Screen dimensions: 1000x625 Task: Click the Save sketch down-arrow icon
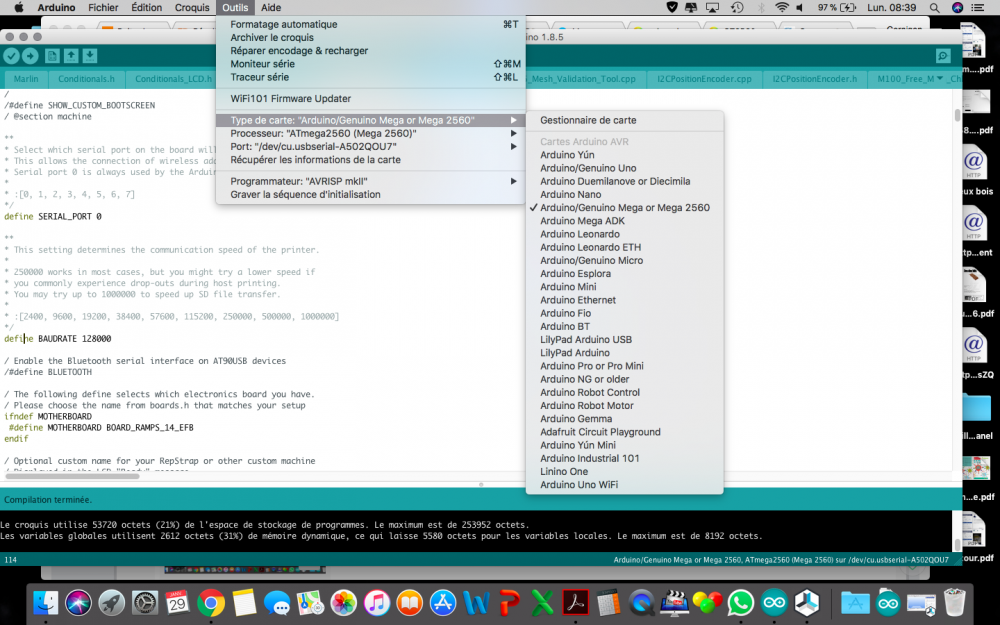pos(90,56)
